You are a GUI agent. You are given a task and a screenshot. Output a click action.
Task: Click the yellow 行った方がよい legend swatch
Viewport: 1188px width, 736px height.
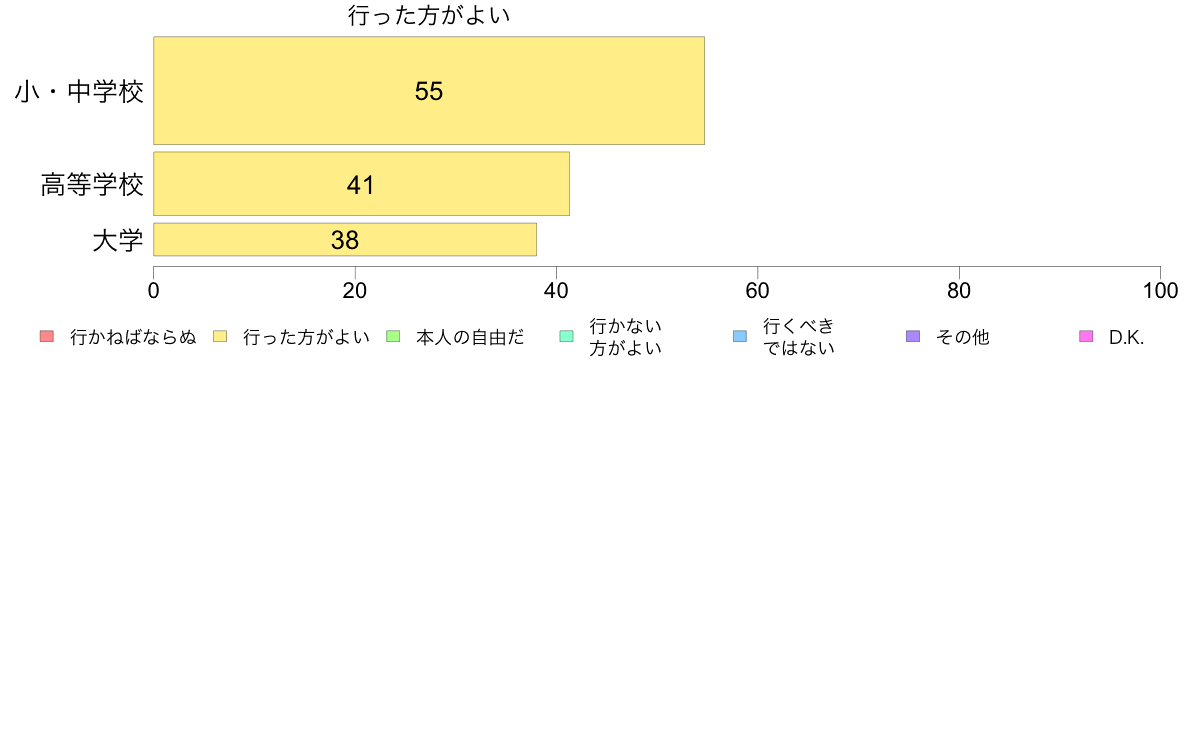[220, 337]
